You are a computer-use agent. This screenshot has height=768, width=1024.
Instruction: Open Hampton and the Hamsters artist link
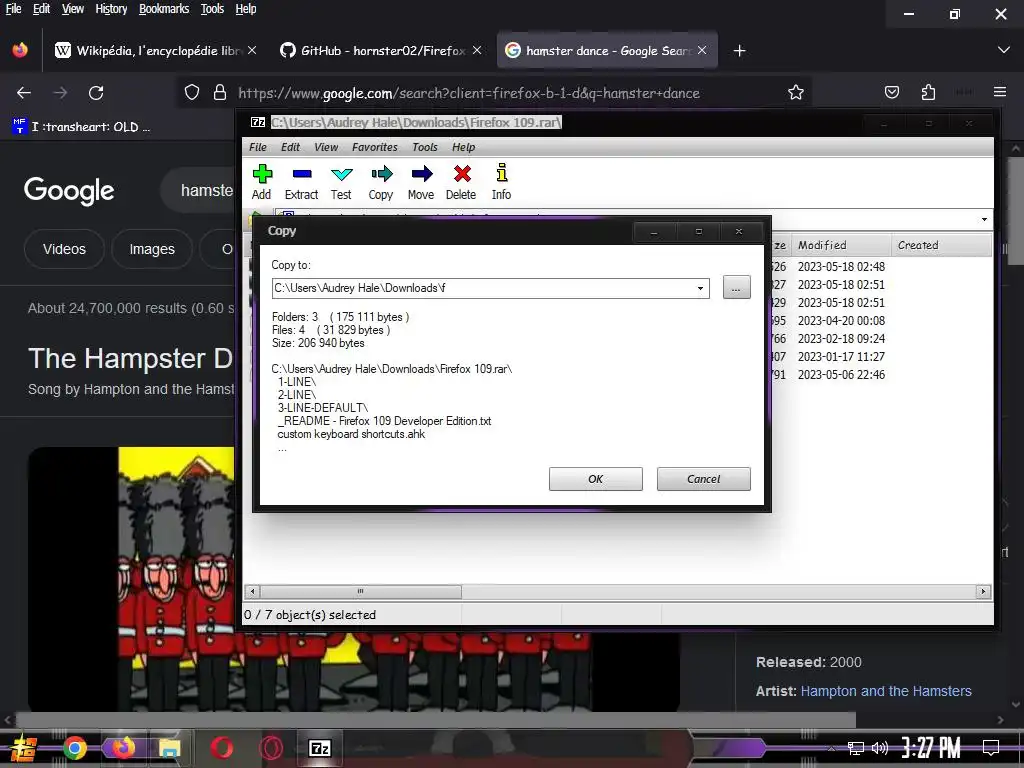(886, 691)
